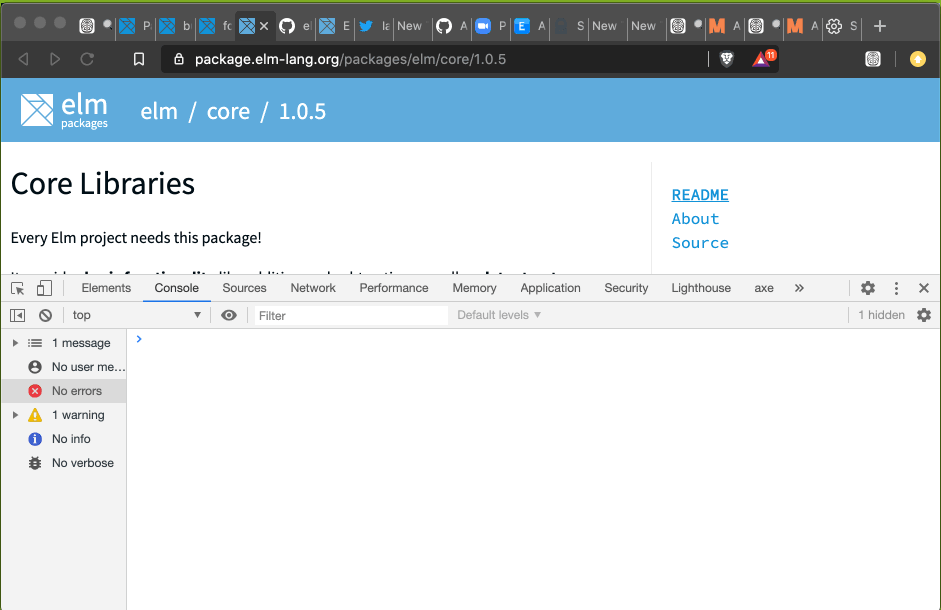
Task: Open DevTools settings gear
Action: (868, 288)
